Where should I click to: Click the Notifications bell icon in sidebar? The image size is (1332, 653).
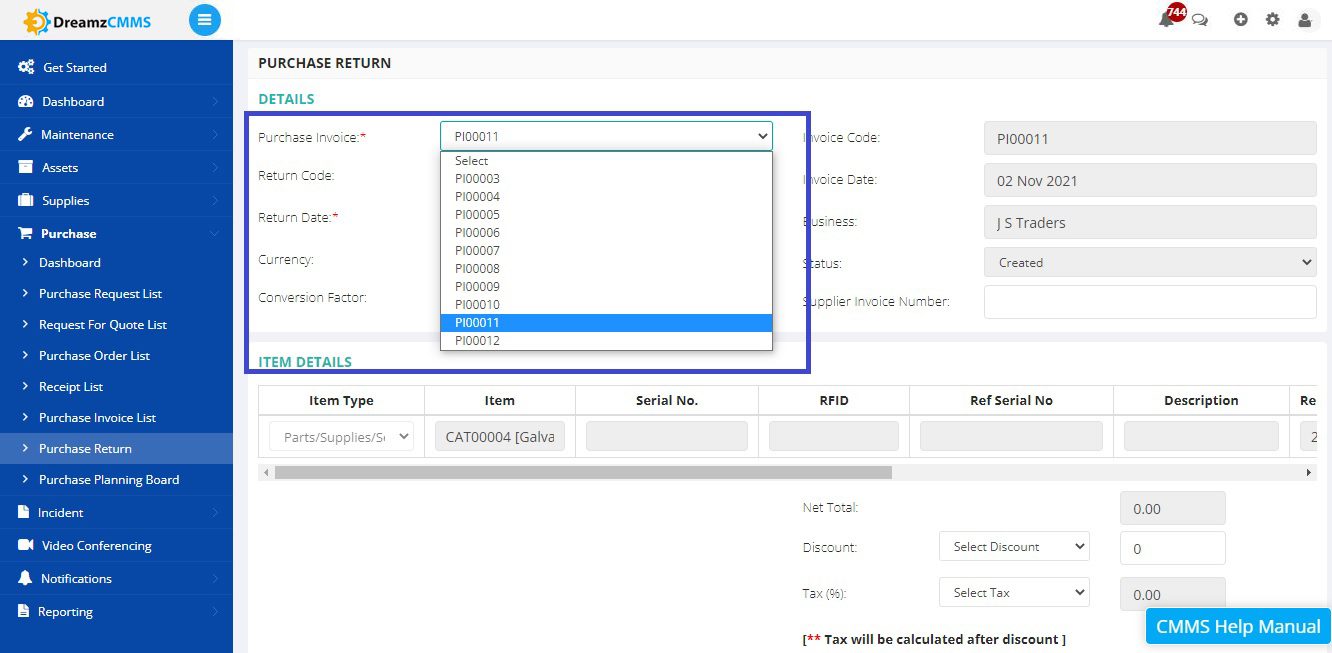25,578
